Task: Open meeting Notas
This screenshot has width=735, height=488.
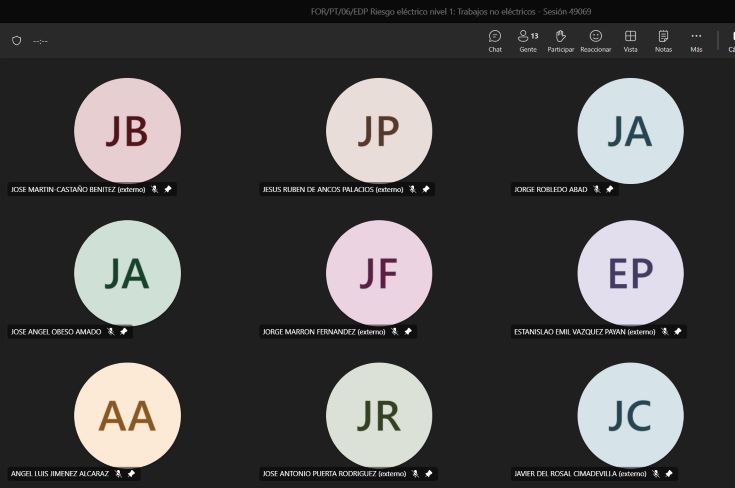Action: click(663, 41)
